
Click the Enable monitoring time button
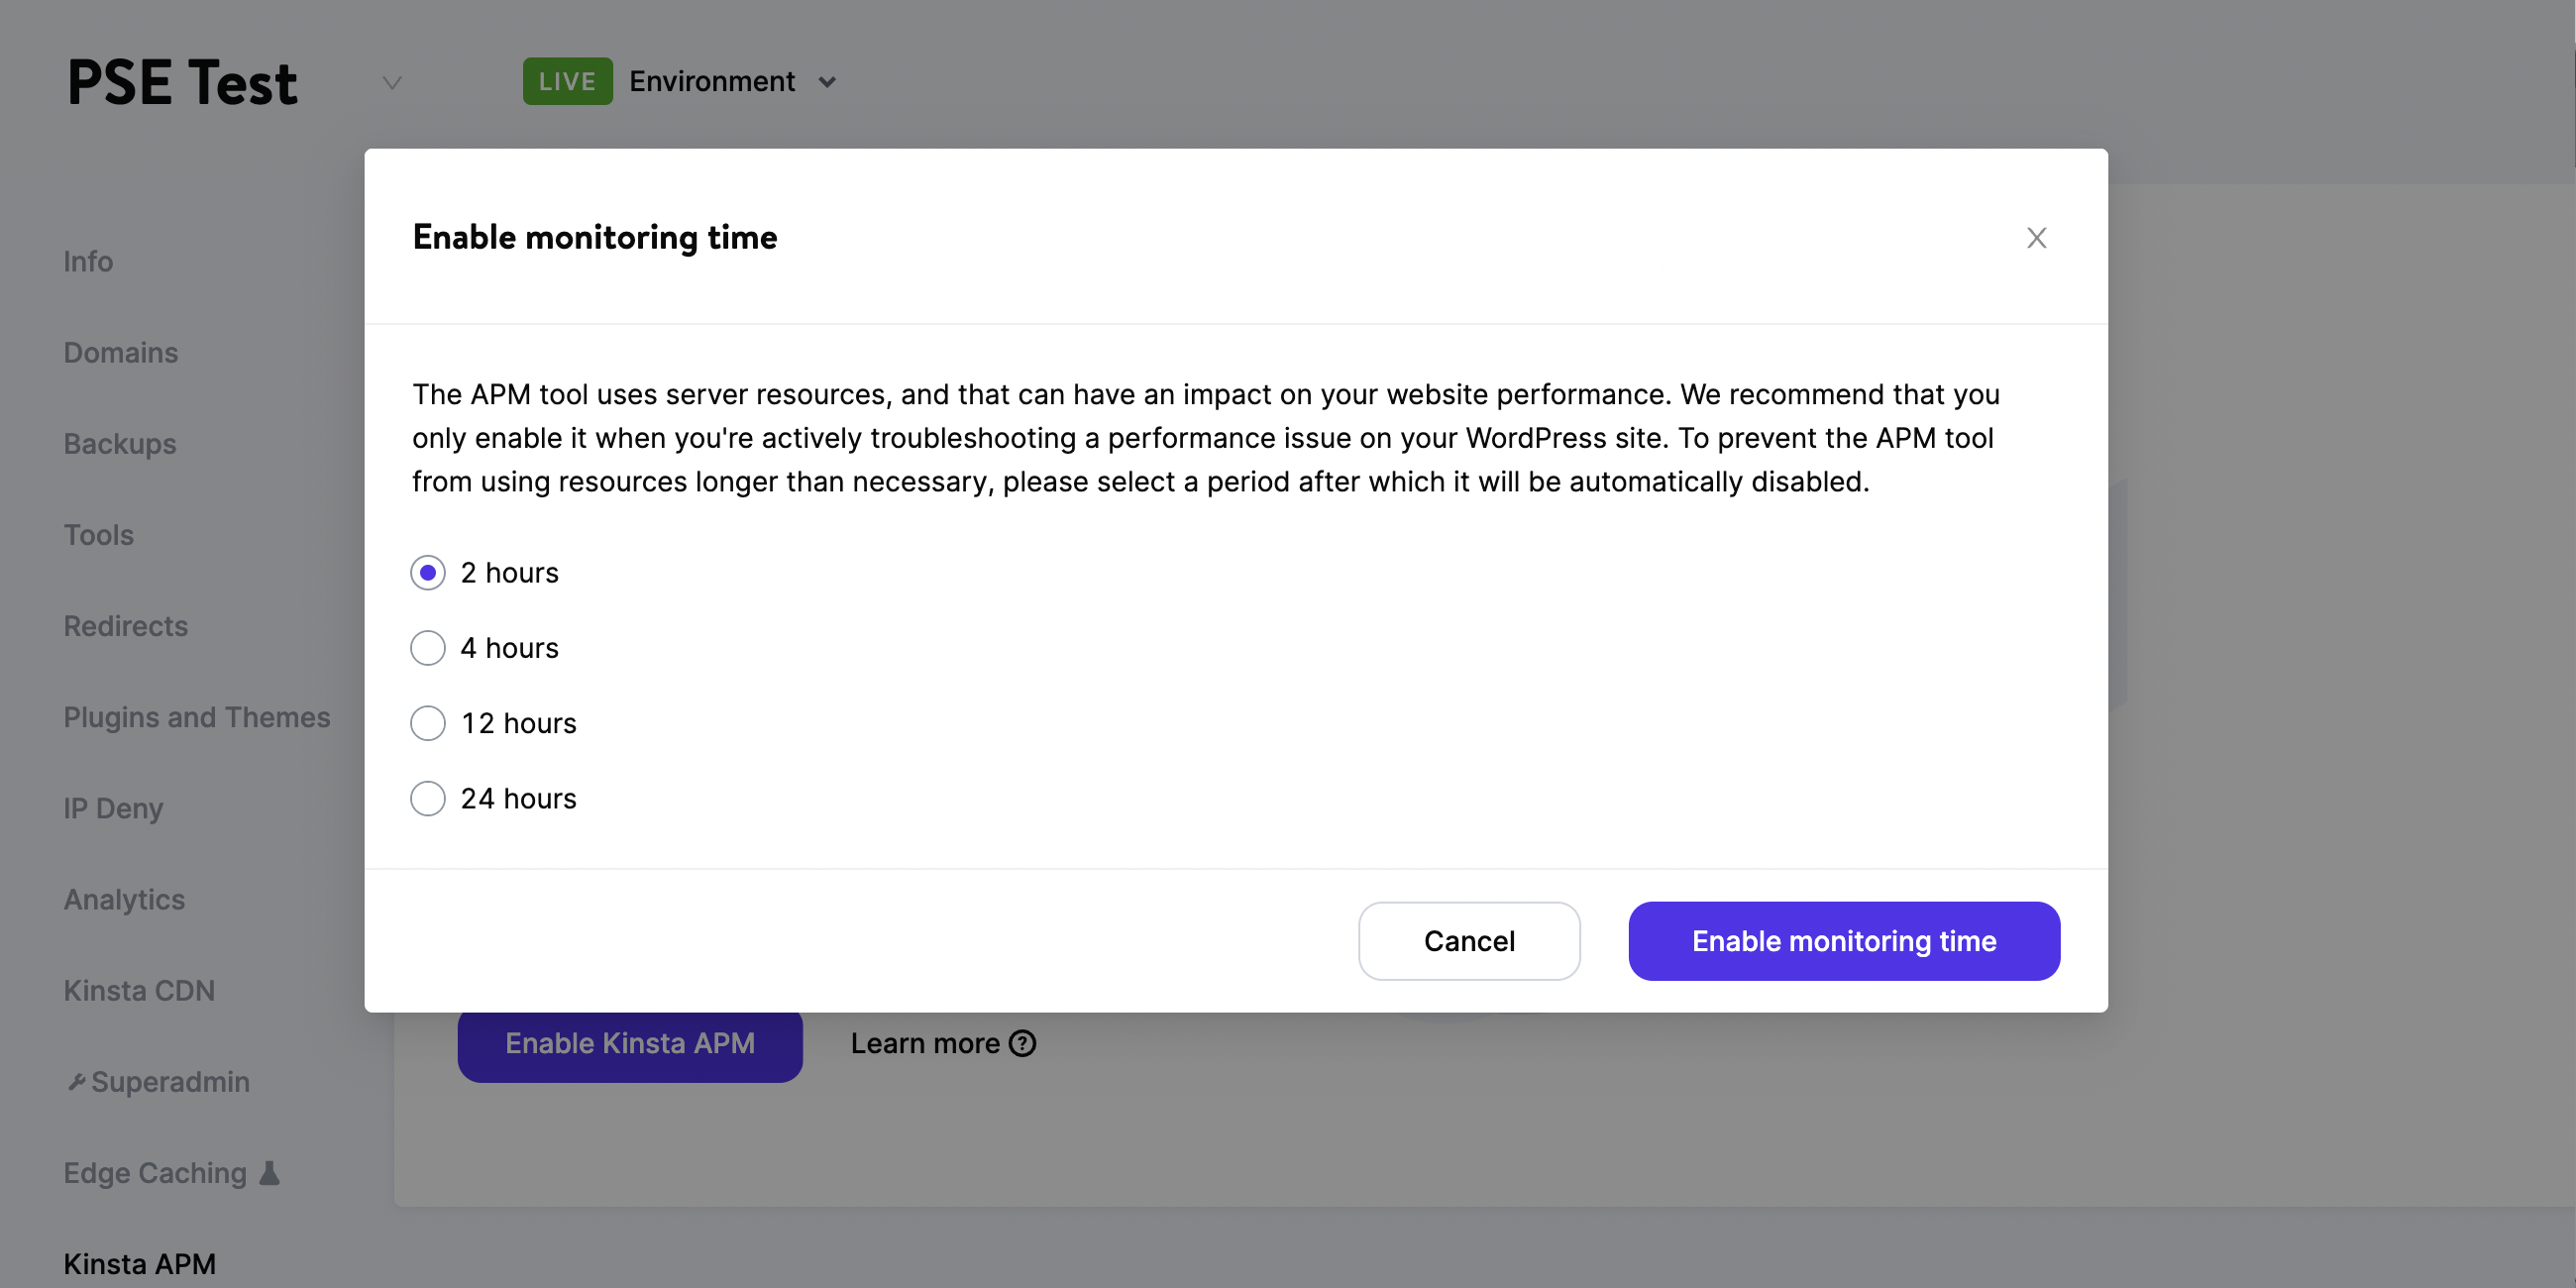[x=1843, y=940]
